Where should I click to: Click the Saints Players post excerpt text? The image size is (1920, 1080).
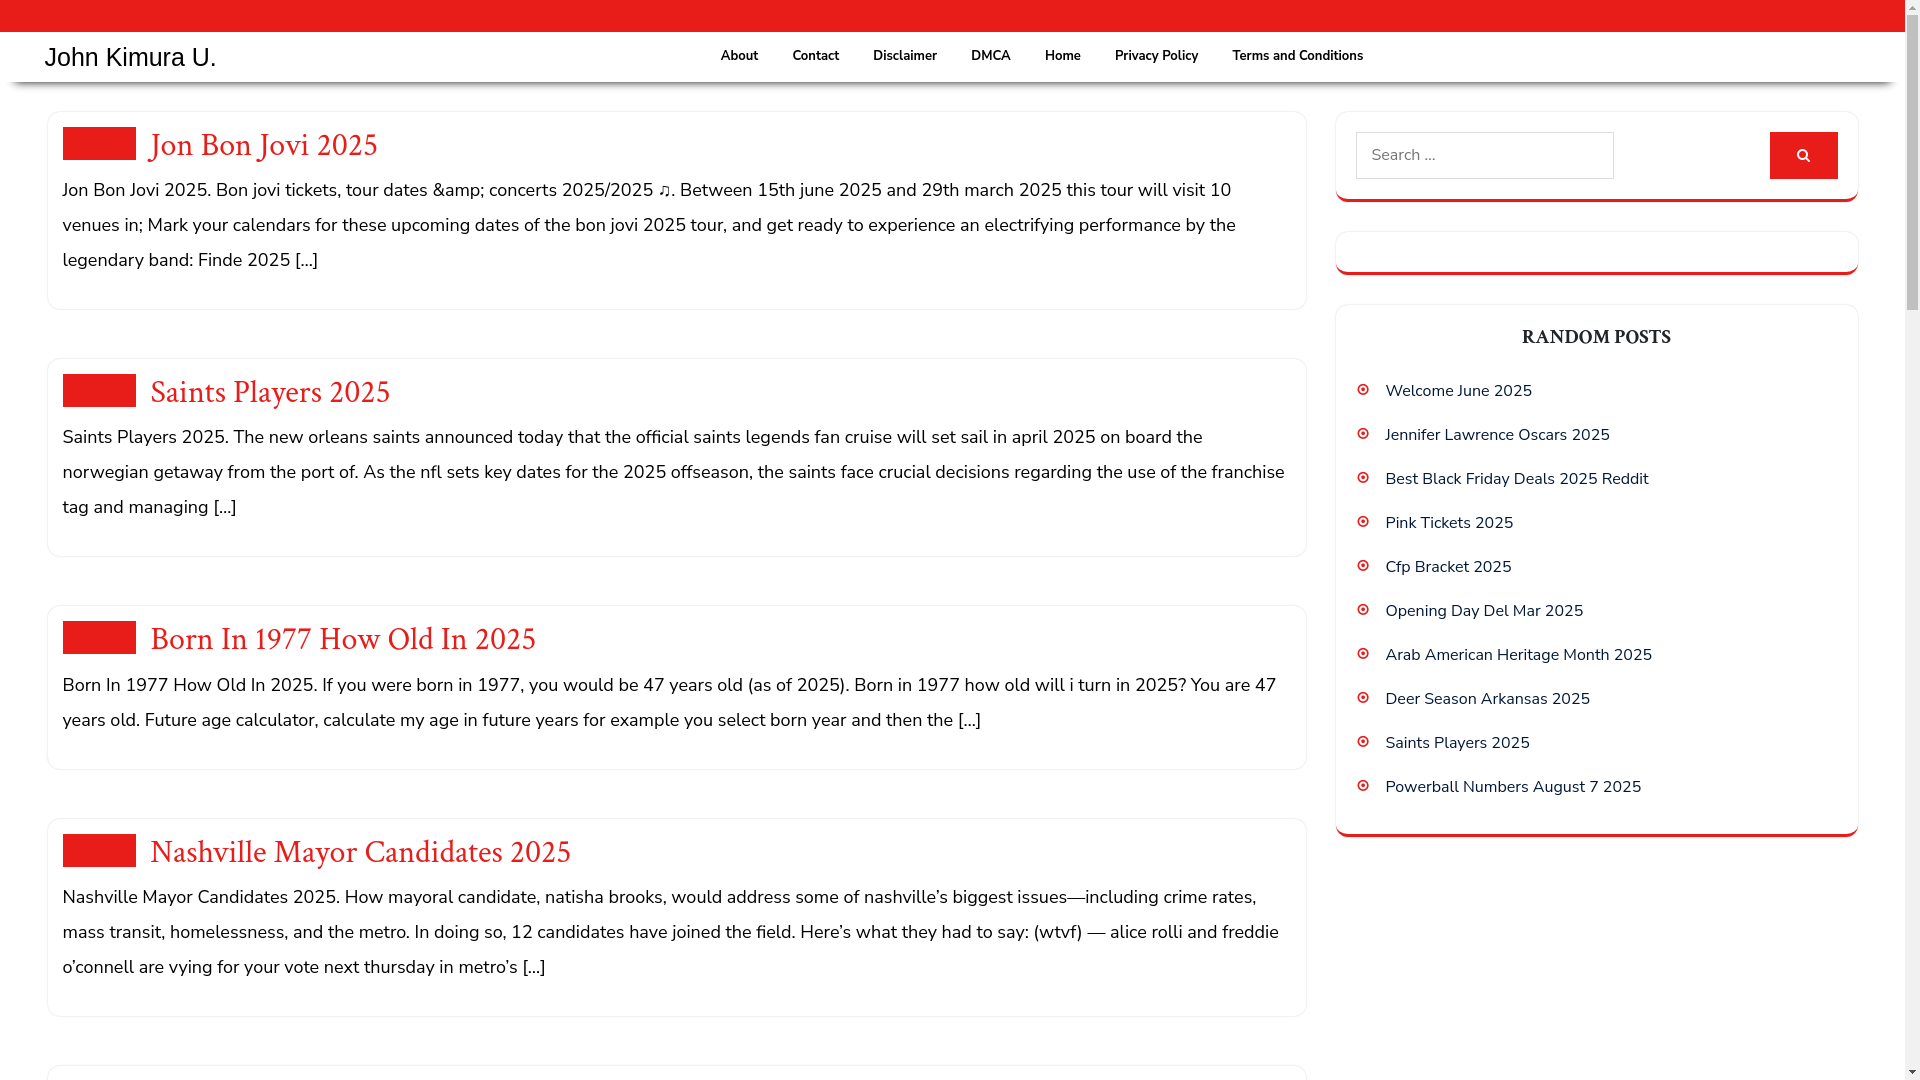pos(673,472)
